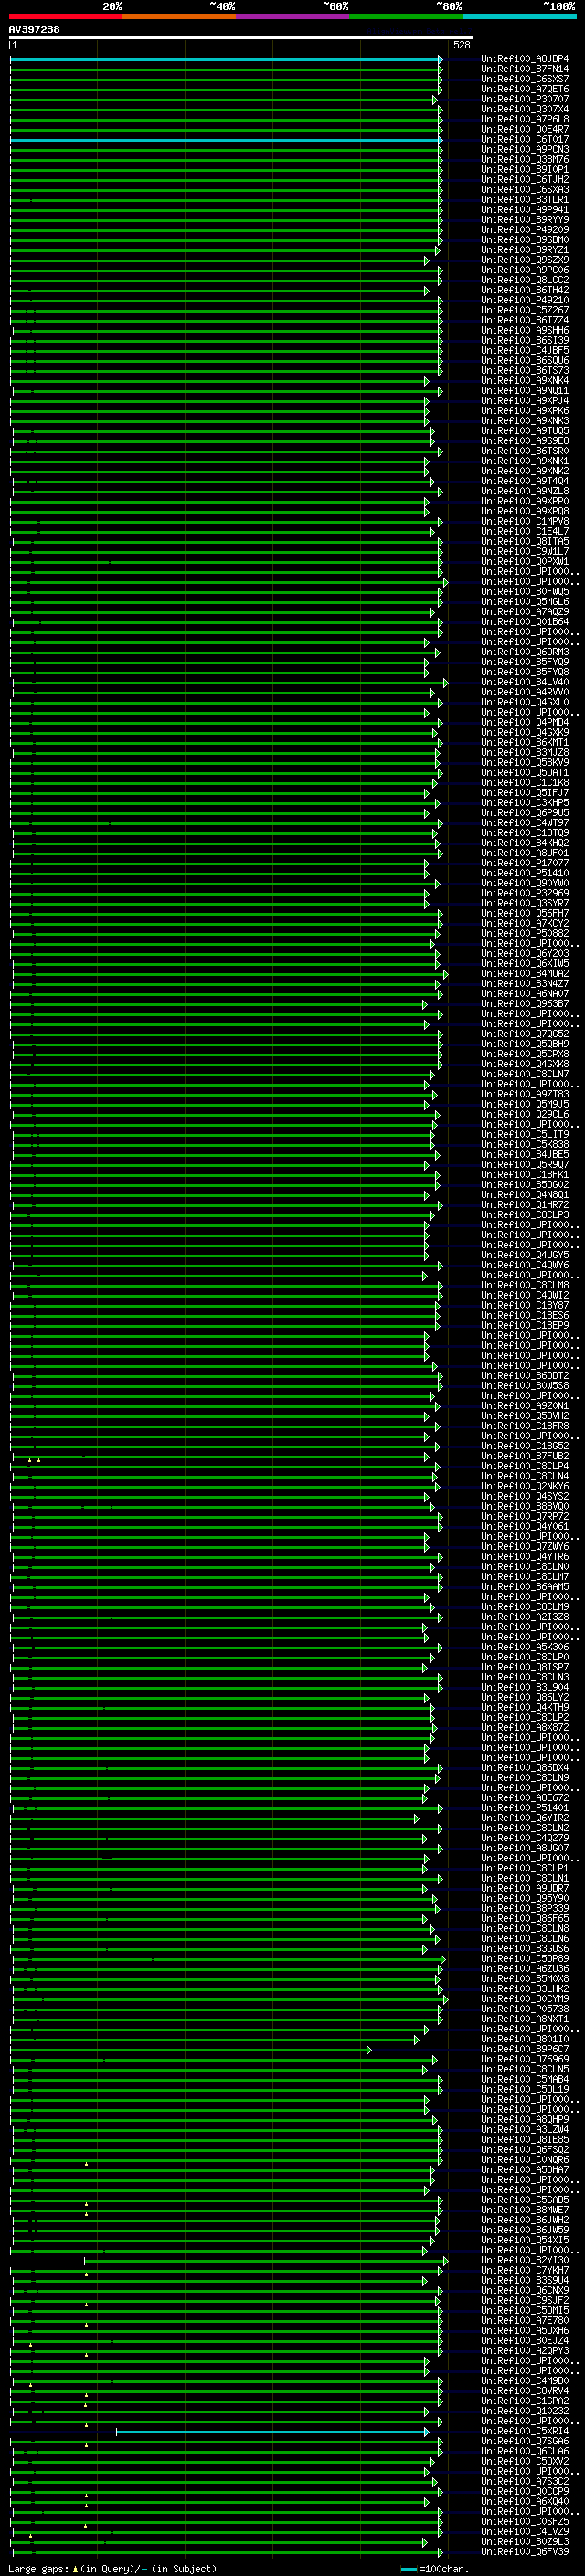
Task: Select label UniRef100_B9SBM0
Action: point(524,240)
